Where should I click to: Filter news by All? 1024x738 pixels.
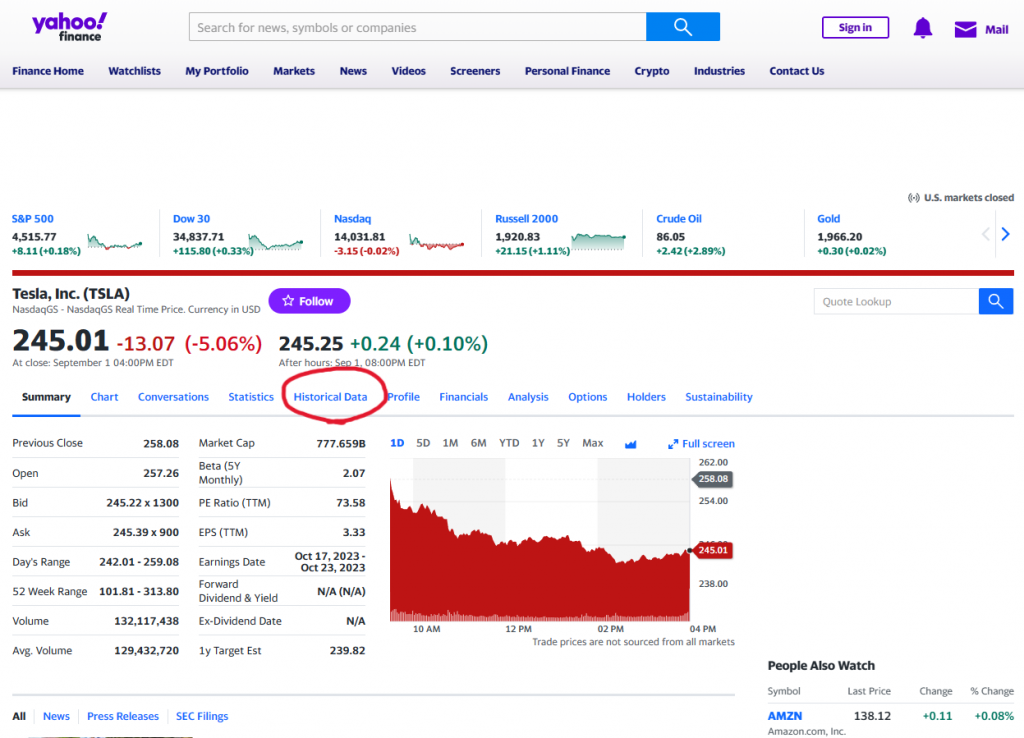coord(19,716)
